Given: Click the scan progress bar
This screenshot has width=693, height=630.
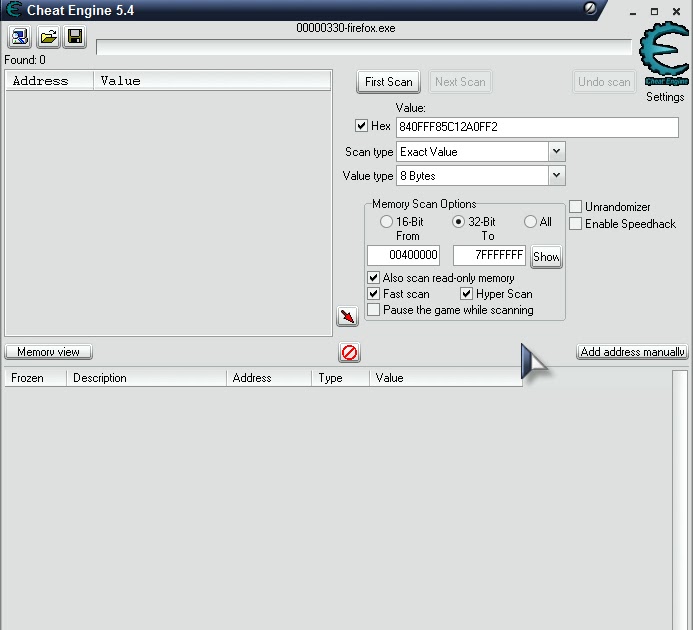Looking at the screenshot, I should (x=364, y=47).
